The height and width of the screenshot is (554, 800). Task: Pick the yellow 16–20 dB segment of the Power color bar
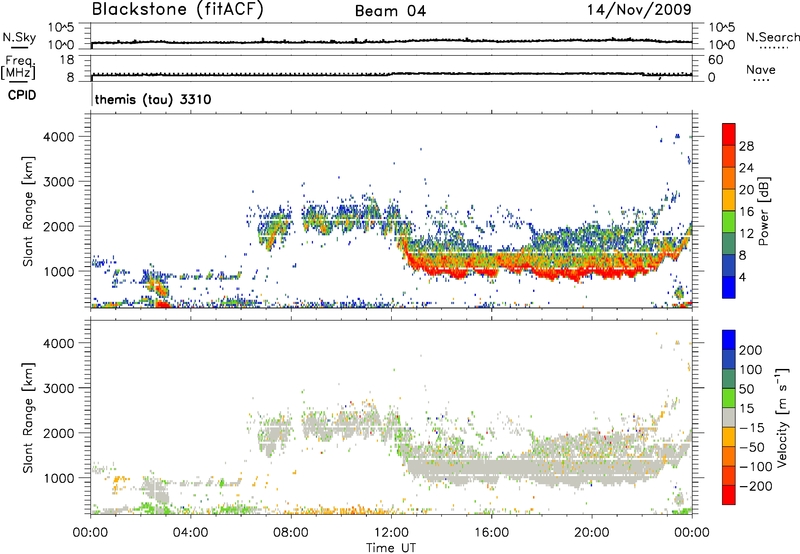[729, 200]
